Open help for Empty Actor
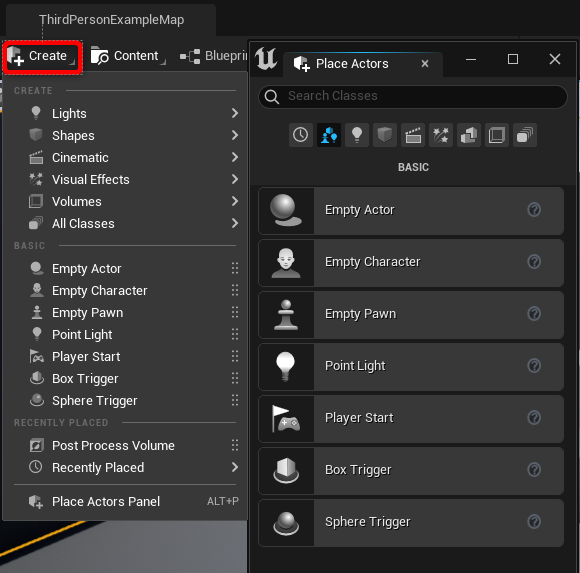The image size is (580, 573). coord(534,210)
